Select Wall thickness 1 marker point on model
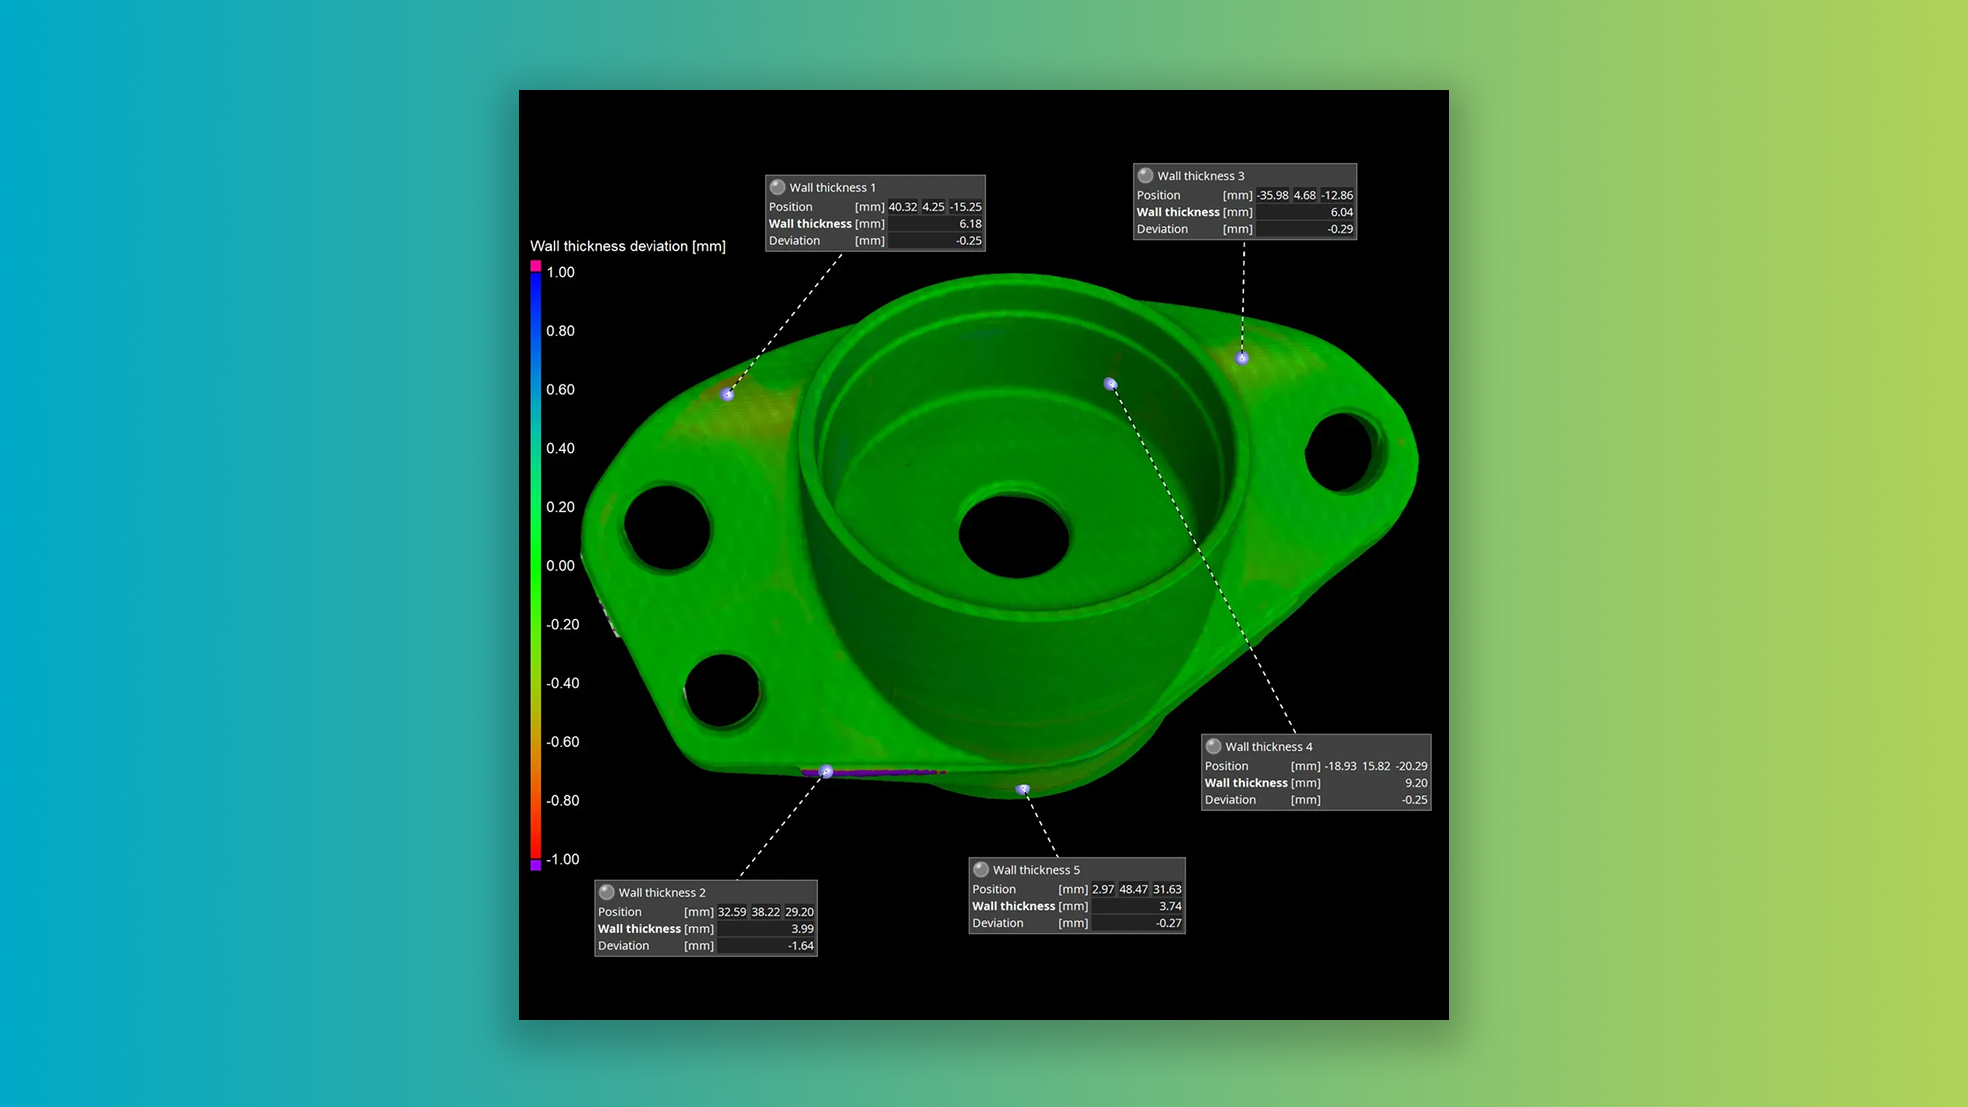The height and width of the screenshot is (1107, 1968). [x=728, y=394]
